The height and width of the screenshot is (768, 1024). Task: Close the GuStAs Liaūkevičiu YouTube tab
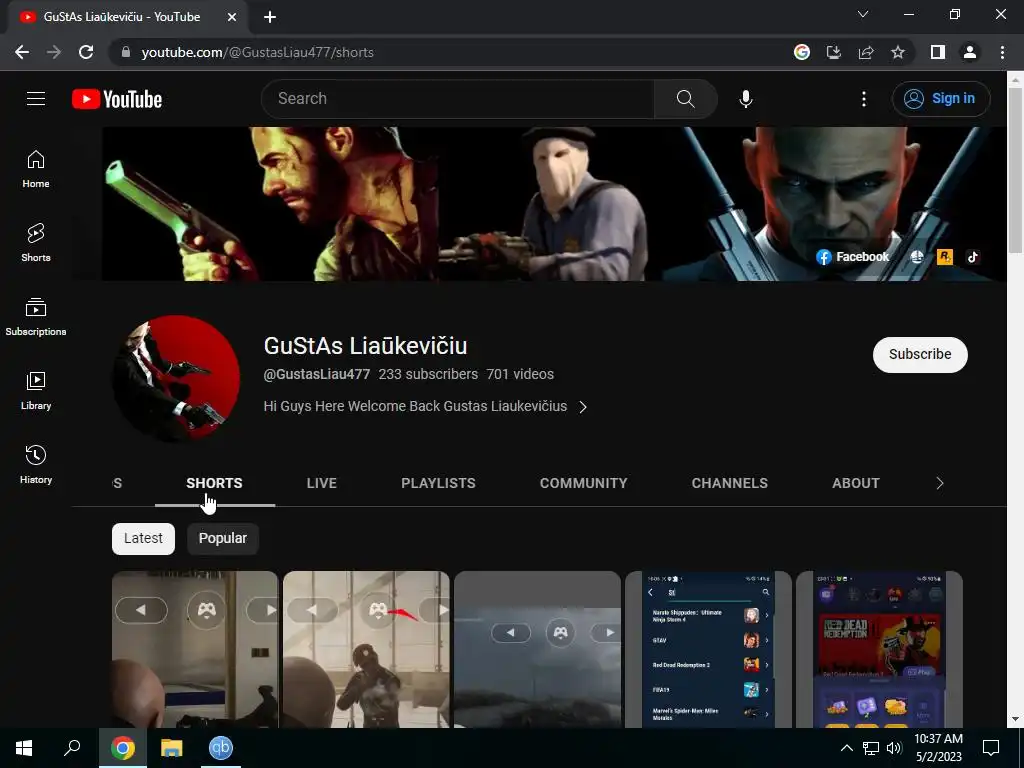pos(232,17)
